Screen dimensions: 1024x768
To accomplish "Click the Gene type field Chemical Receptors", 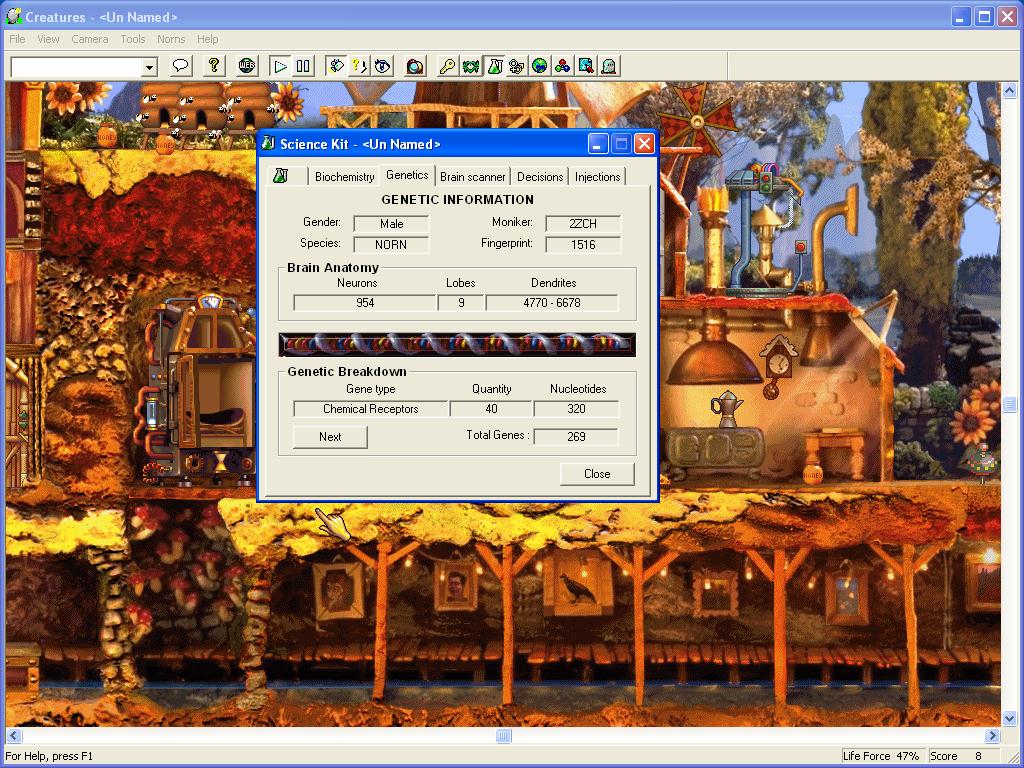I will click(x=370, y=409).
